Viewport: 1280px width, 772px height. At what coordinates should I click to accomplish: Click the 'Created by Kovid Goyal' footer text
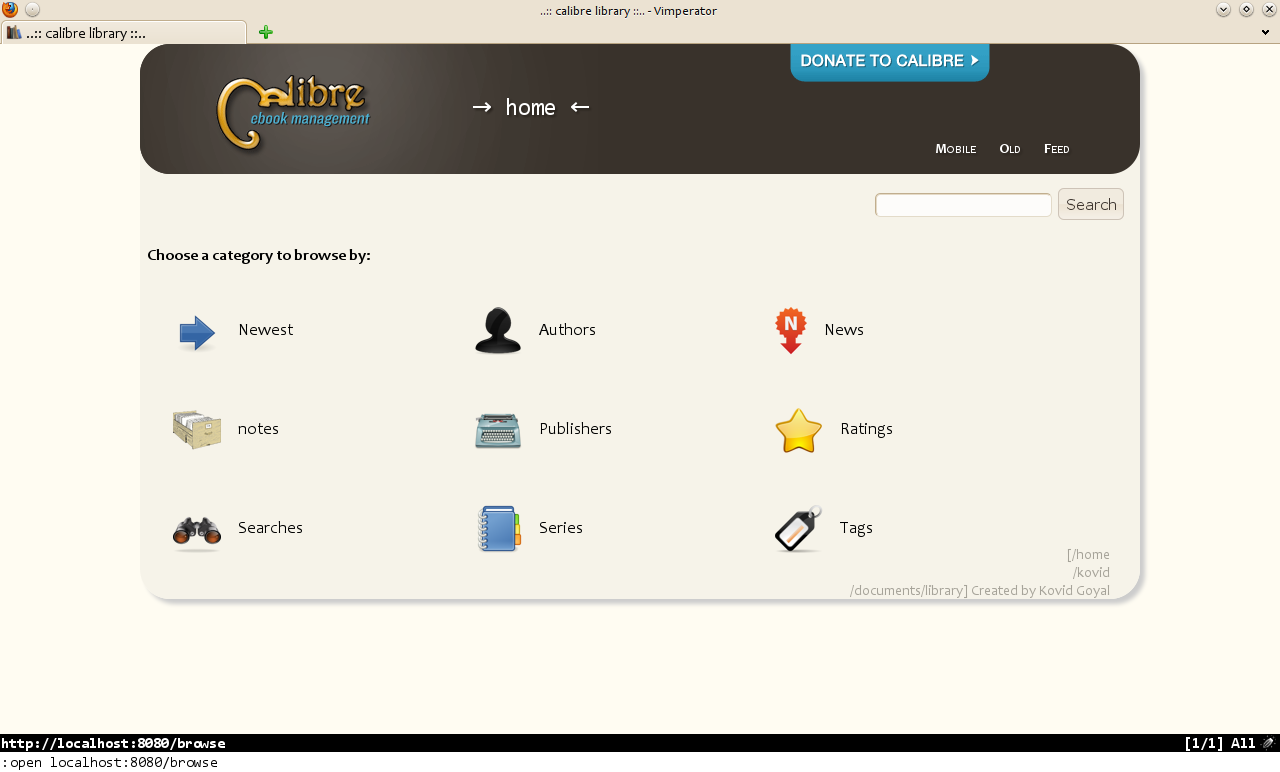coord(1040,590)
